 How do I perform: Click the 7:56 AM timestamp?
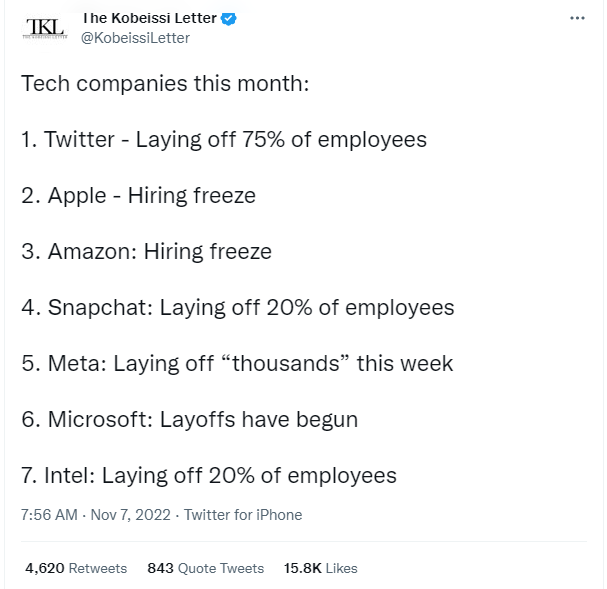tap(49, 515)
